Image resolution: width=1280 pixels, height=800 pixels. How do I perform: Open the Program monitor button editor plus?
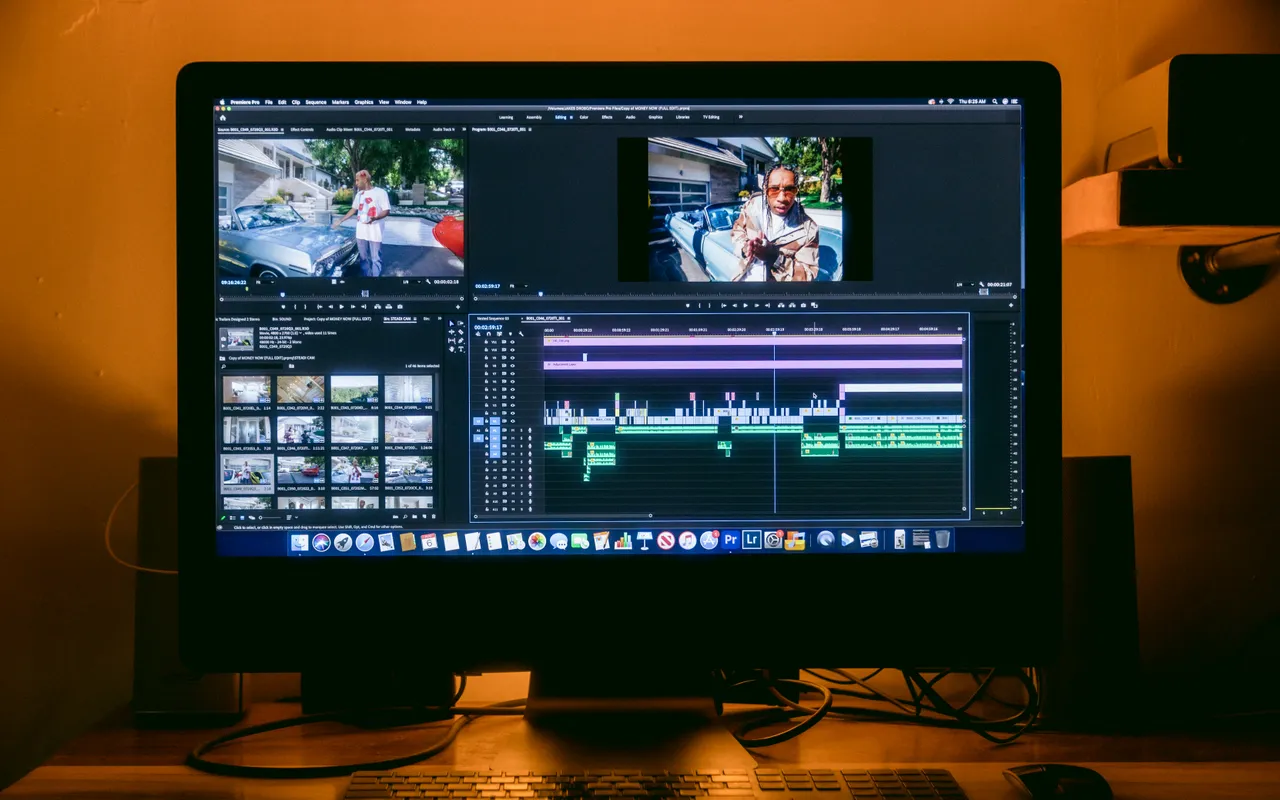(1011, 305)
